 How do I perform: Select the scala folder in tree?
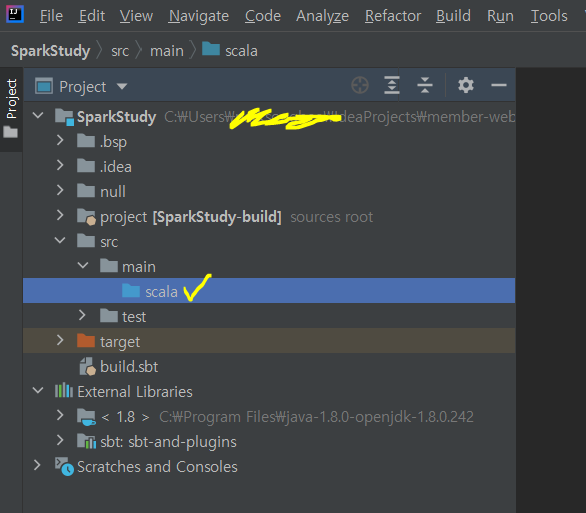coord(269,290)
